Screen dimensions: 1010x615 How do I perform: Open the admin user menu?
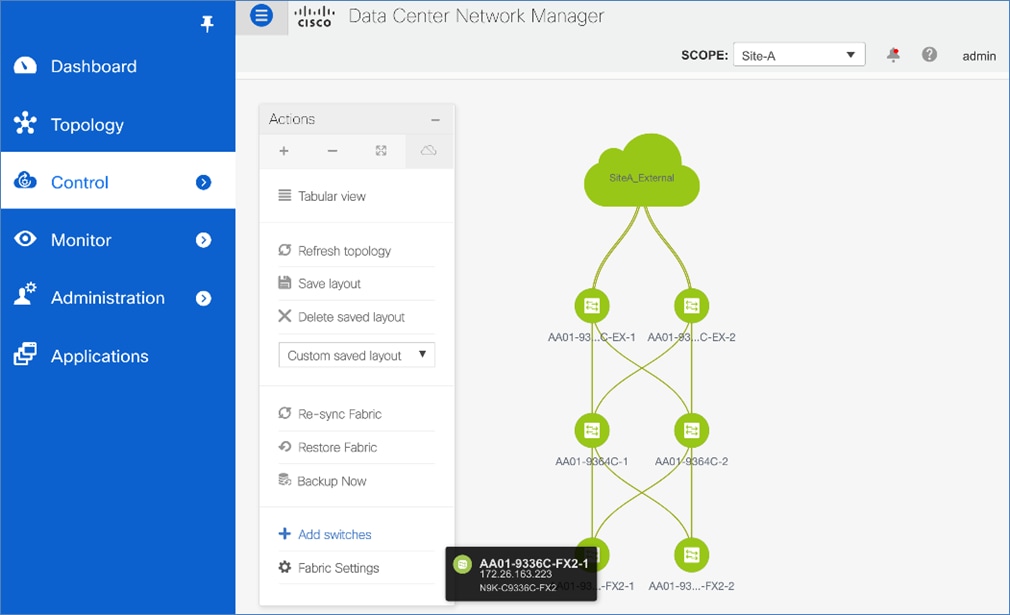(979, 56)
